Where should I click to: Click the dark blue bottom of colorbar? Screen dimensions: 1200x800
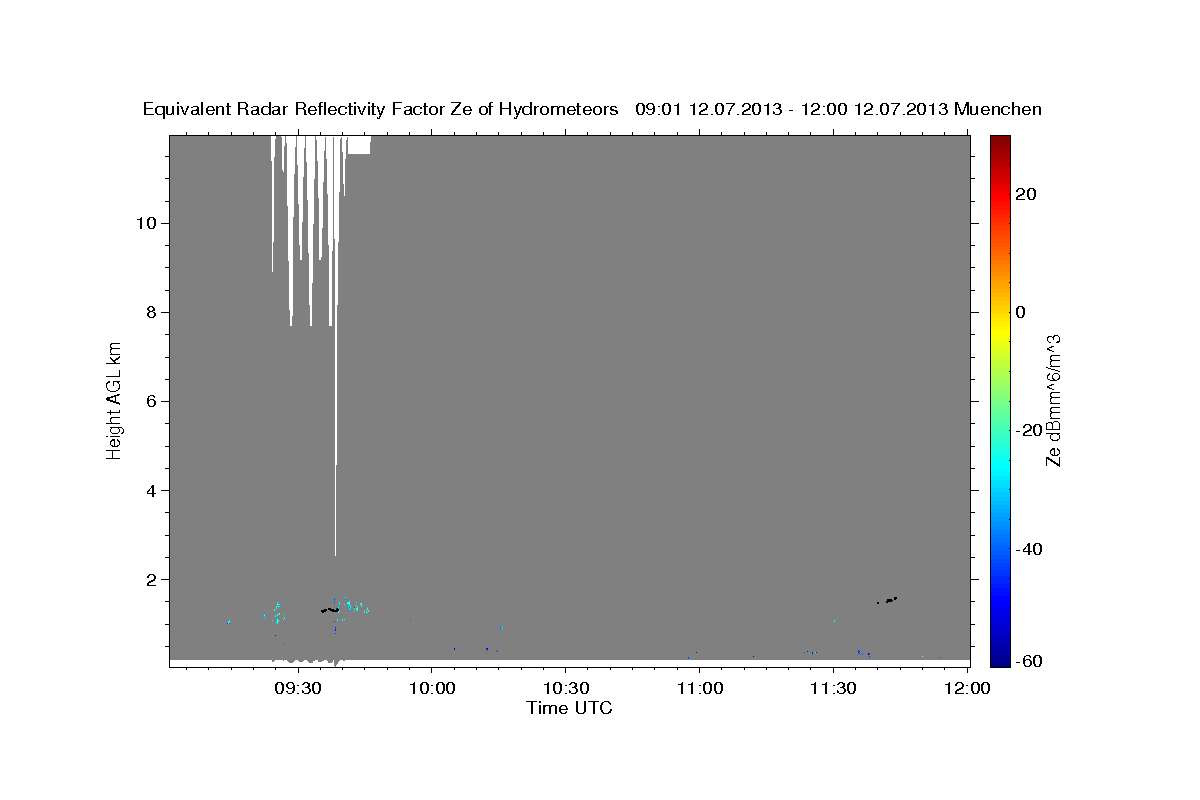(x=999, y=658)
